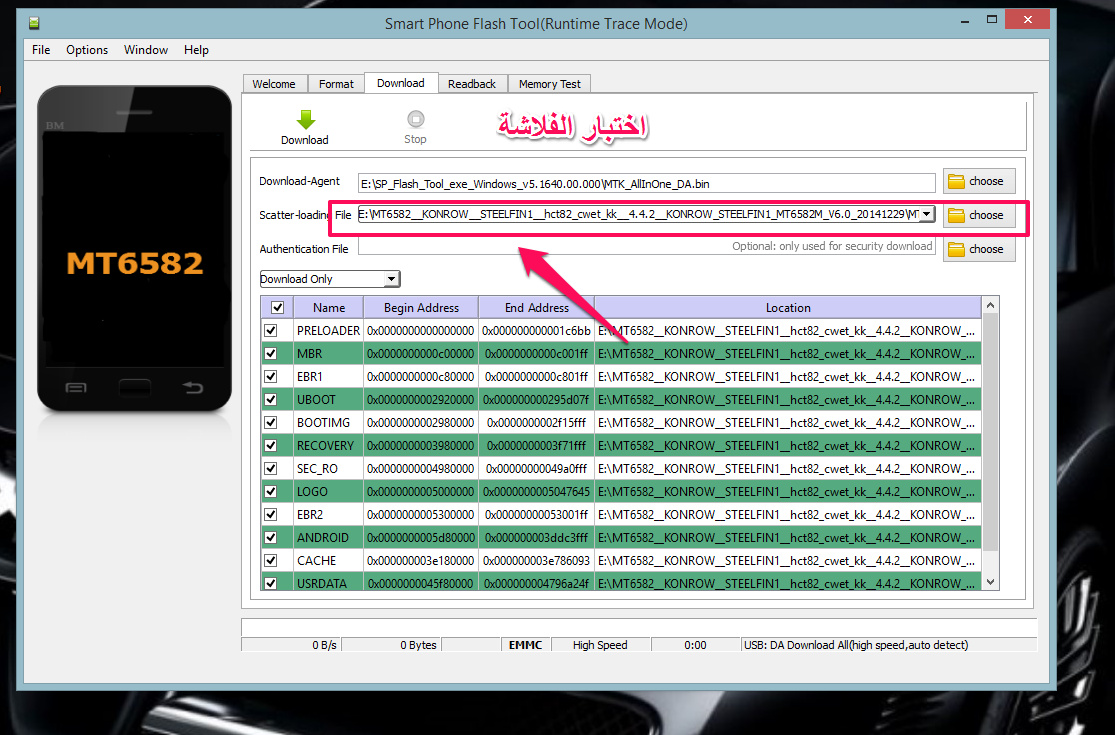Viewport: 1115px width, 735px height.
Task: Select the PRELOADER name cell
Action: 329,331
